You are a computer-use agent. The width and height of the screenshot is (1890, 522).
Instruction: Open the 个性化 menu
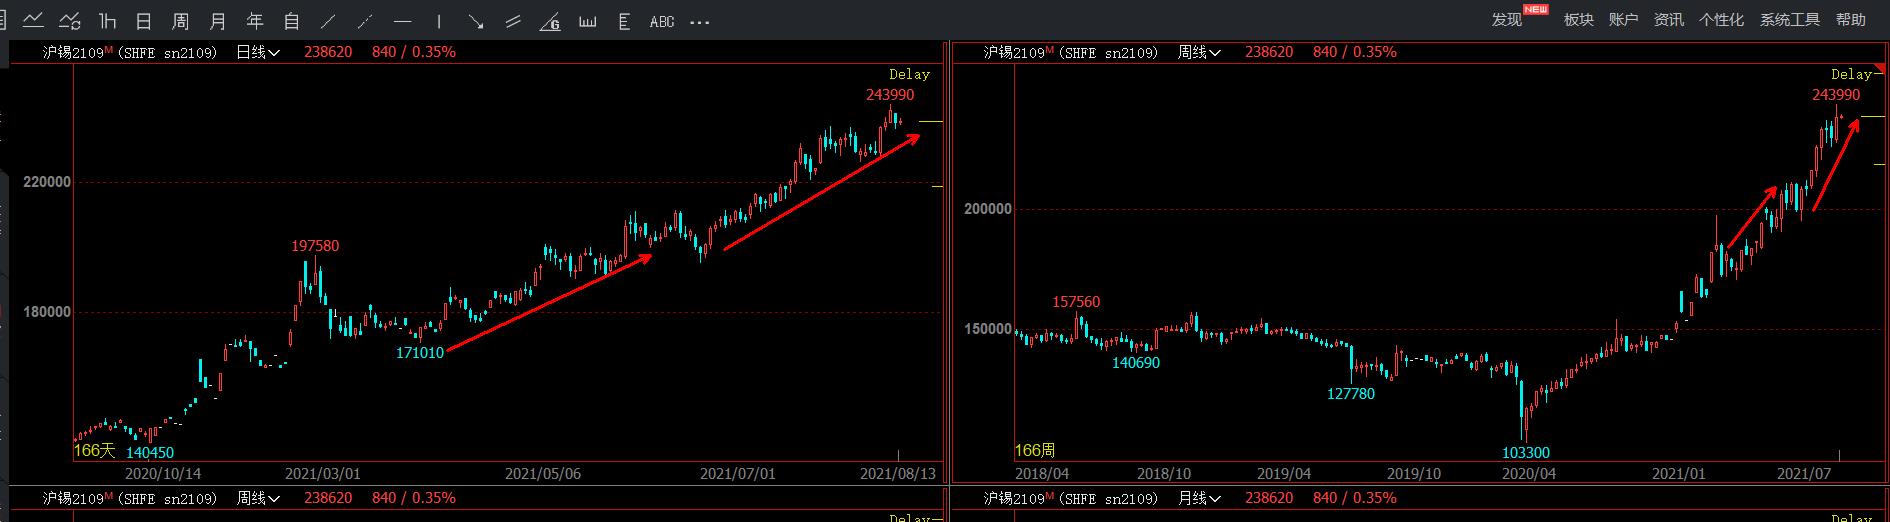1721,20
